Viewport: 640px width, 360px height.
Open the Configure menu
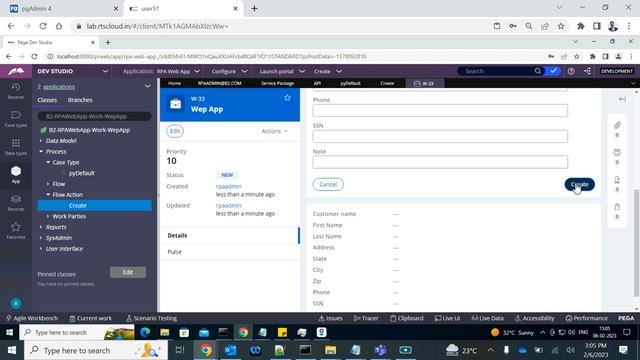coord(229,71)
